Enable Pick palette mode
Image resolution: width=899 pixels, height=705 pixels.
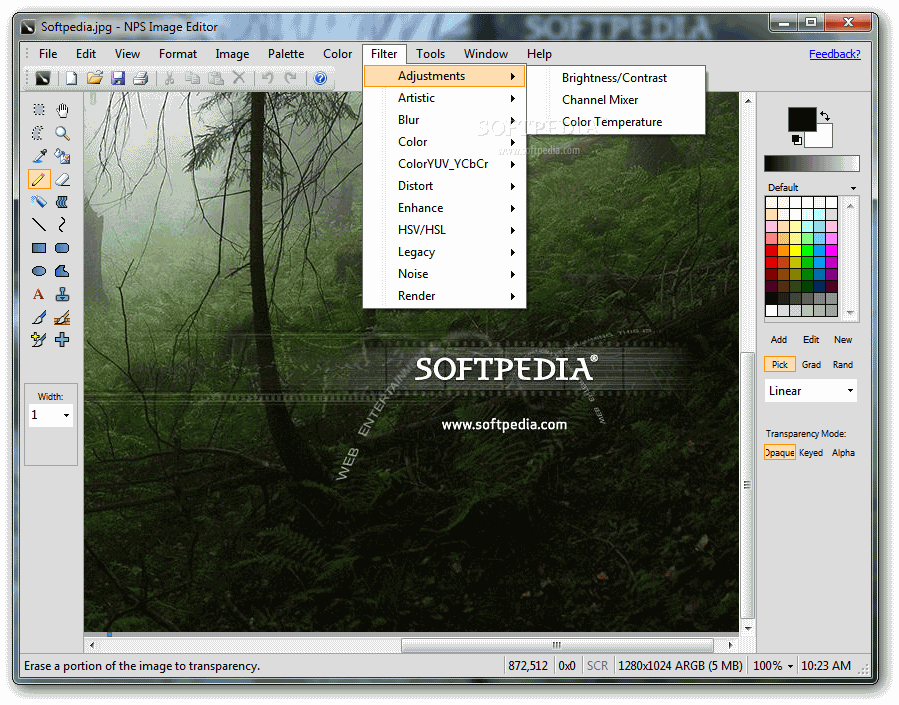coord(780,365)
